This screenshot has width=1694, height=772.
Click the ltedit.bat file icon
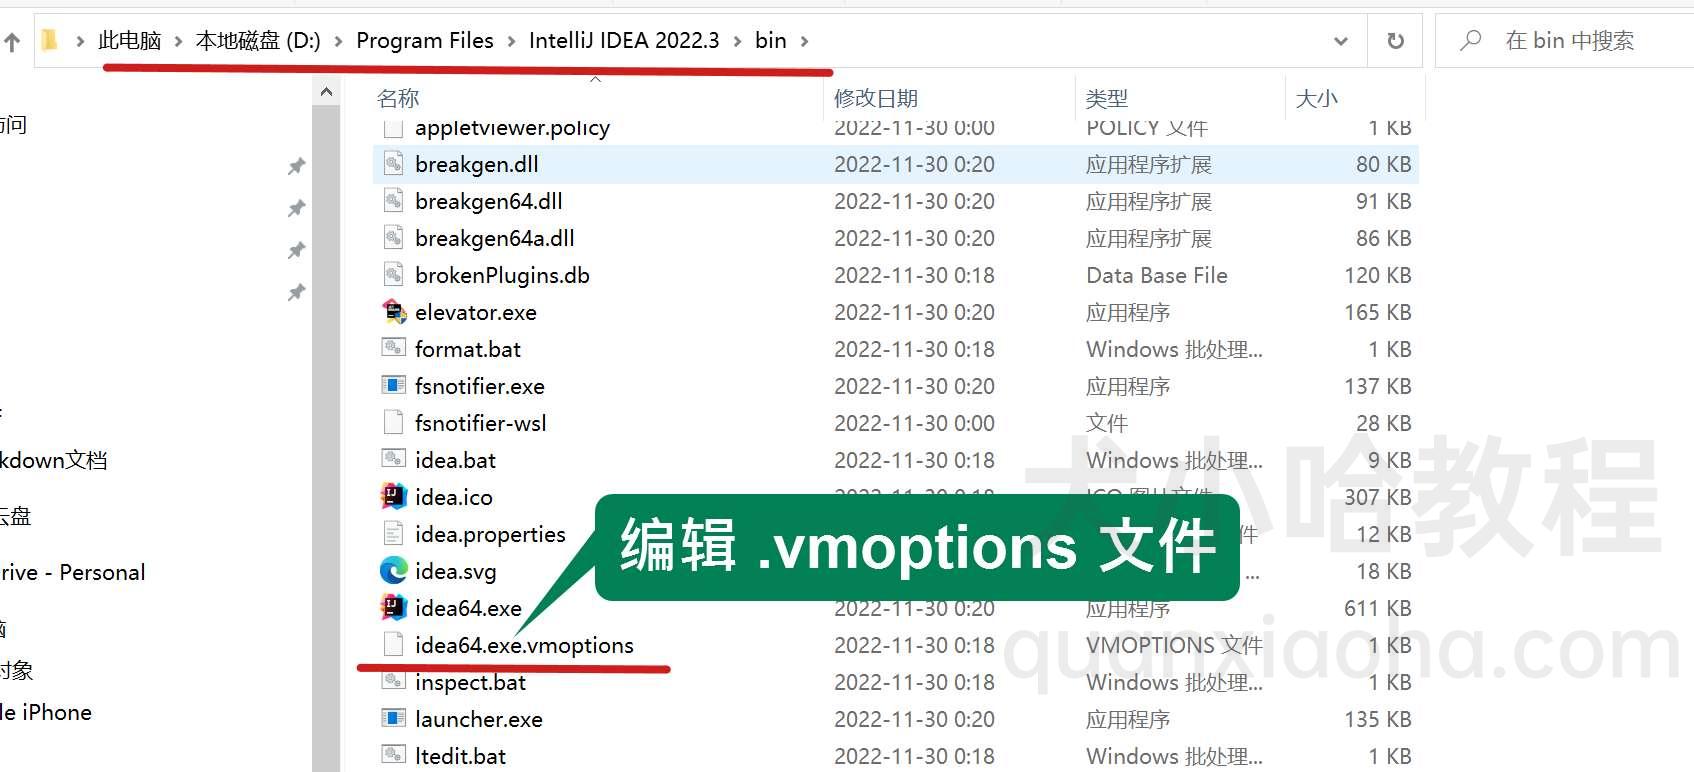tap(394, 756)
